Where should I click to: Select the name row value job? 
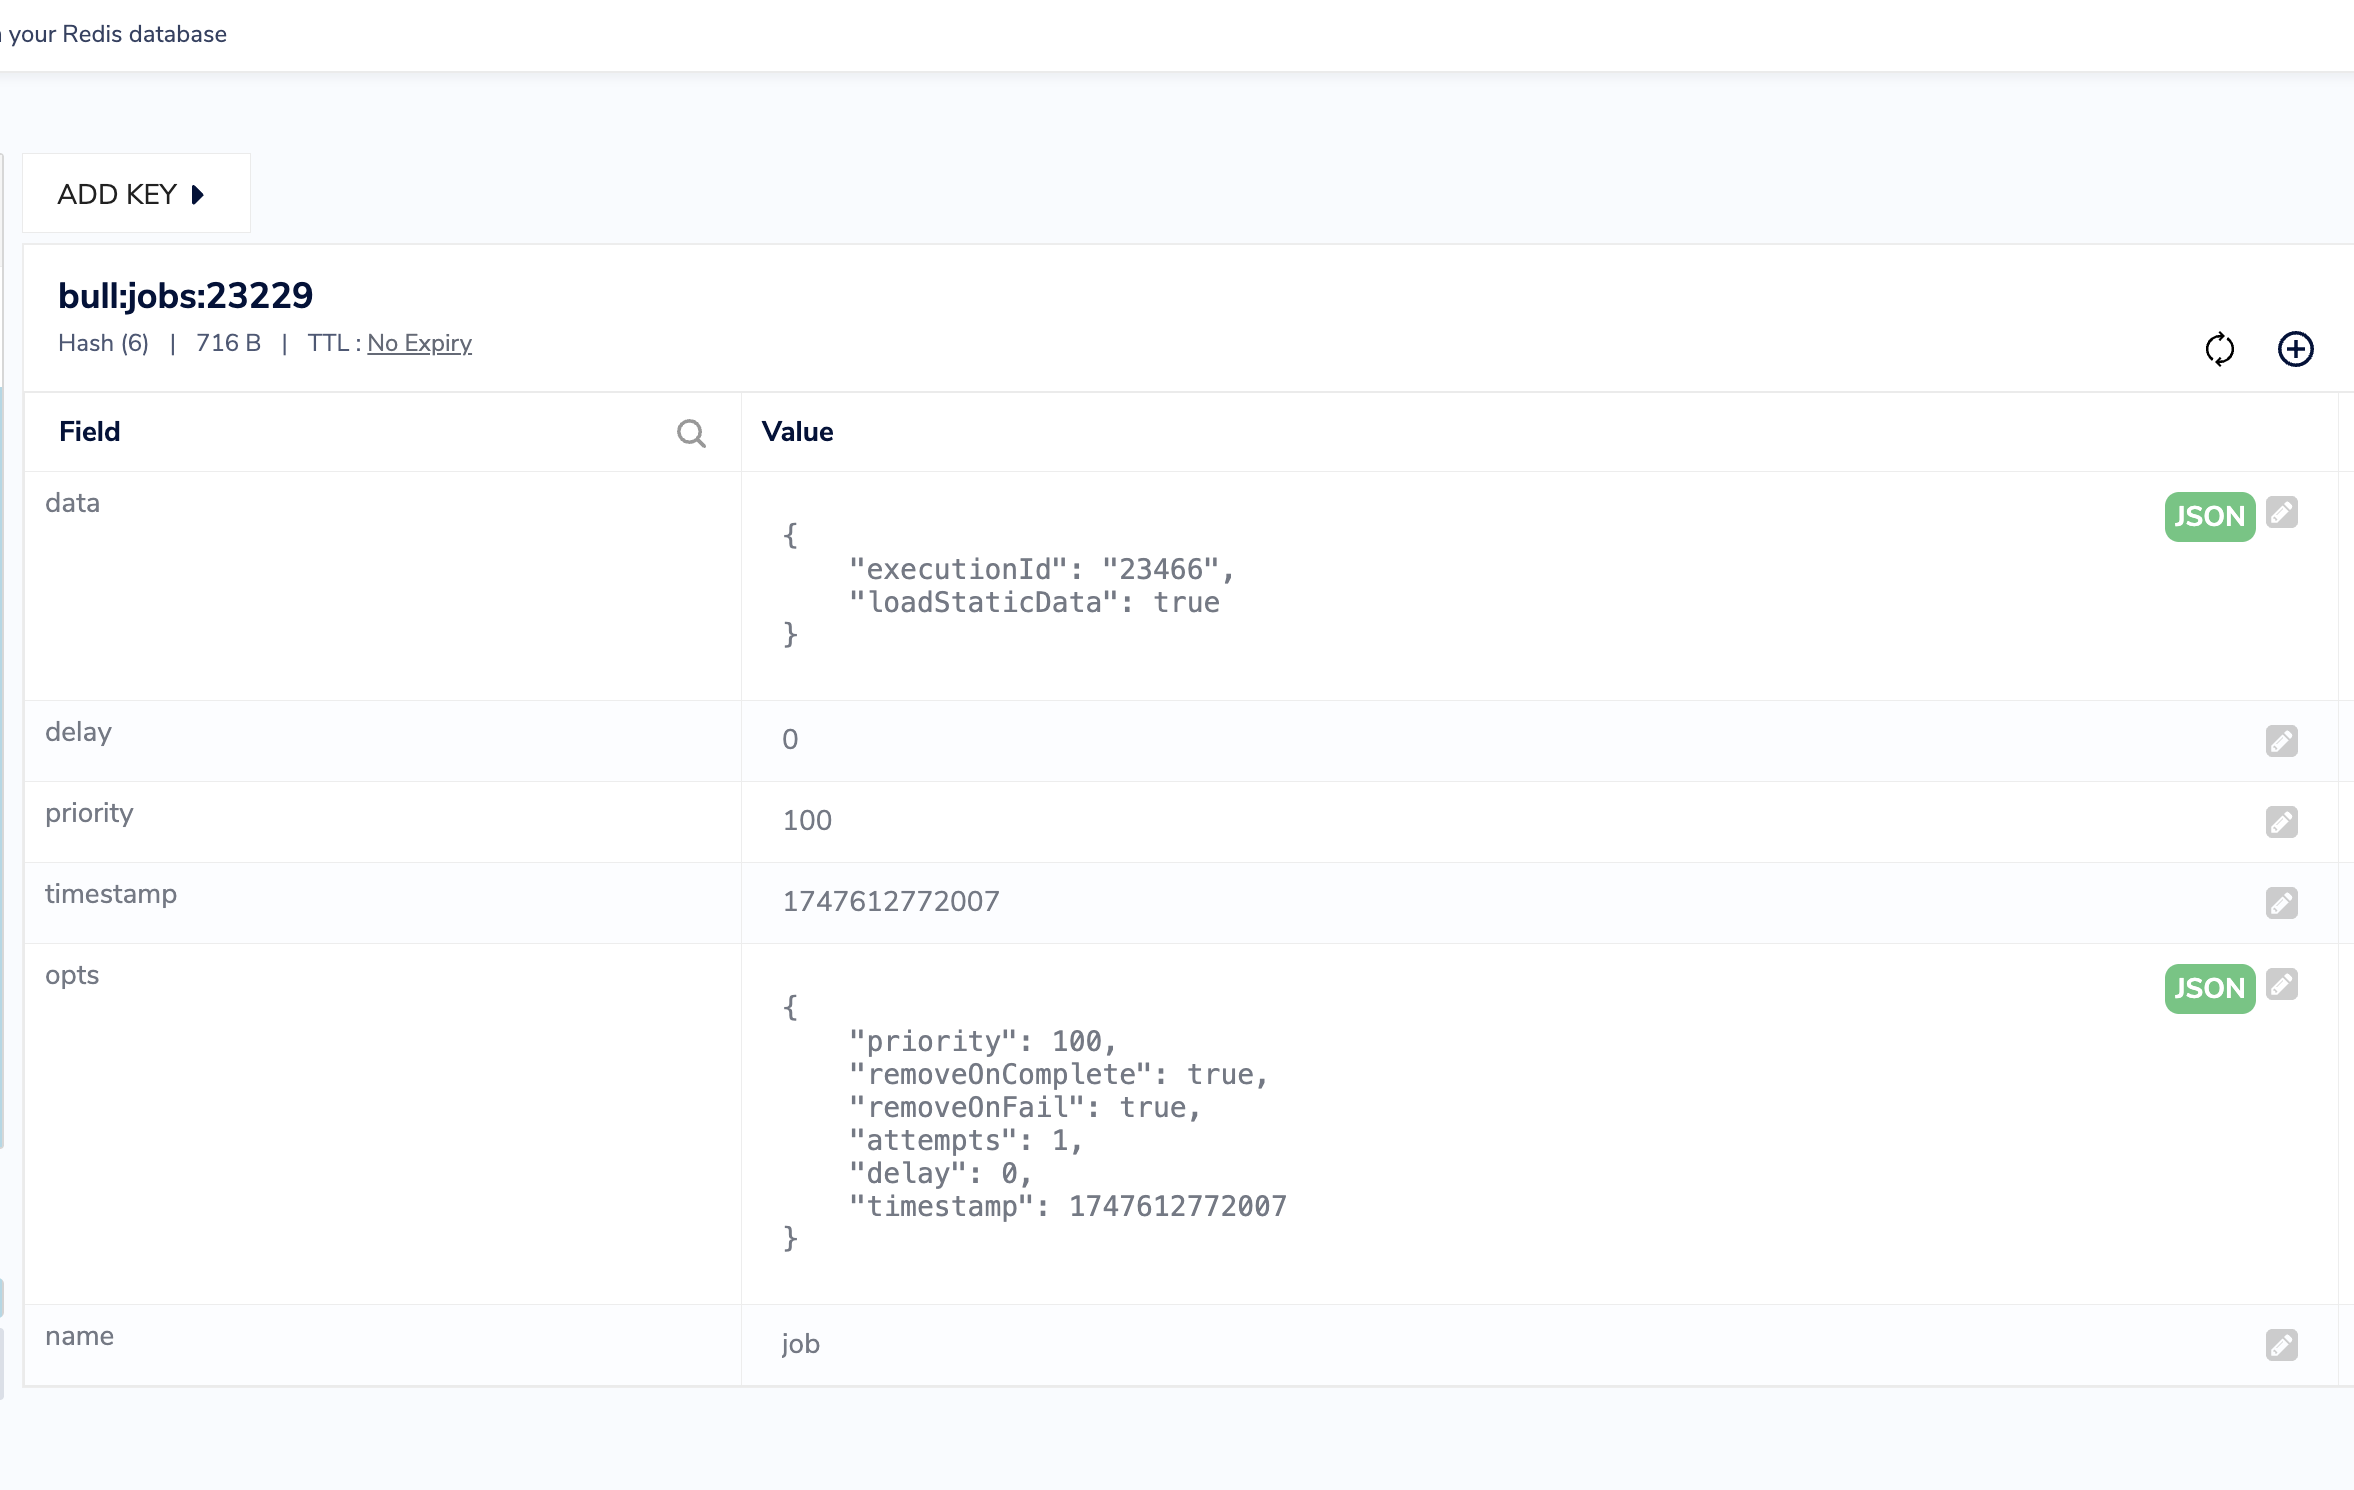pos(801,1344)
